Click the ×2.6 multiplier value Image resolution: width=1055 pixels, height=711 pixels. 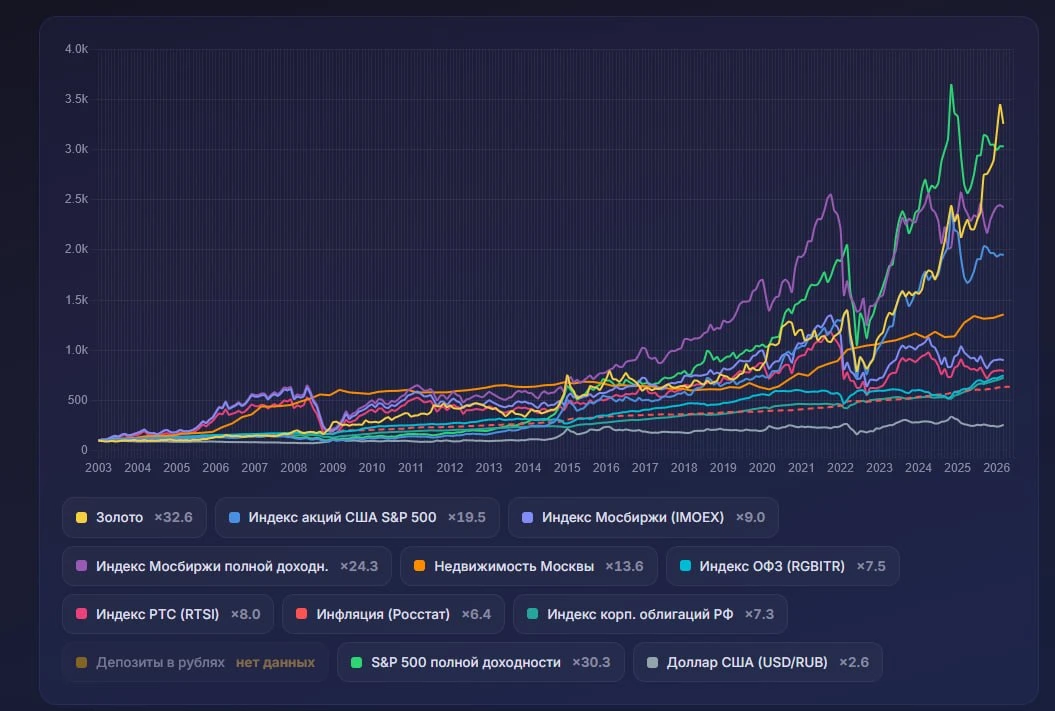point(854,663)
